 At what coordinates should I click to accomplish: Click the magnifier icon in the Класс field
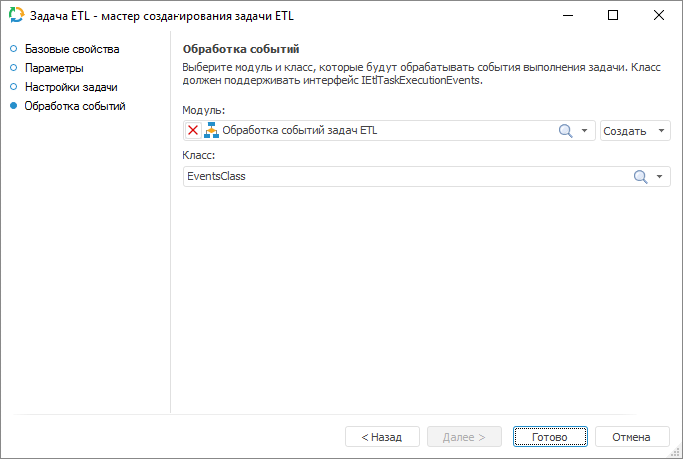point(641,176)
